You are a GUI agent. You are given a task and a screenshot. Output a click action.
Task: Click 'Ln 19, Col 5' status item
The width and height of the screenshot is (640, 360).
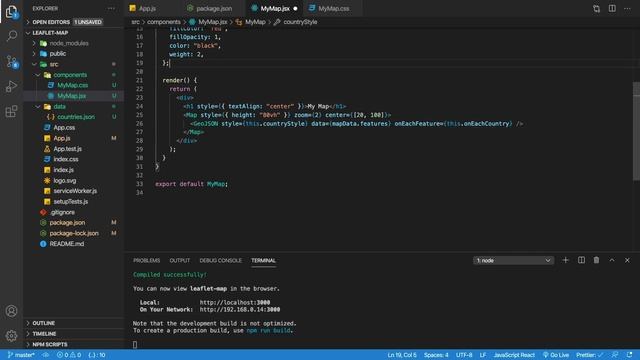402,355
